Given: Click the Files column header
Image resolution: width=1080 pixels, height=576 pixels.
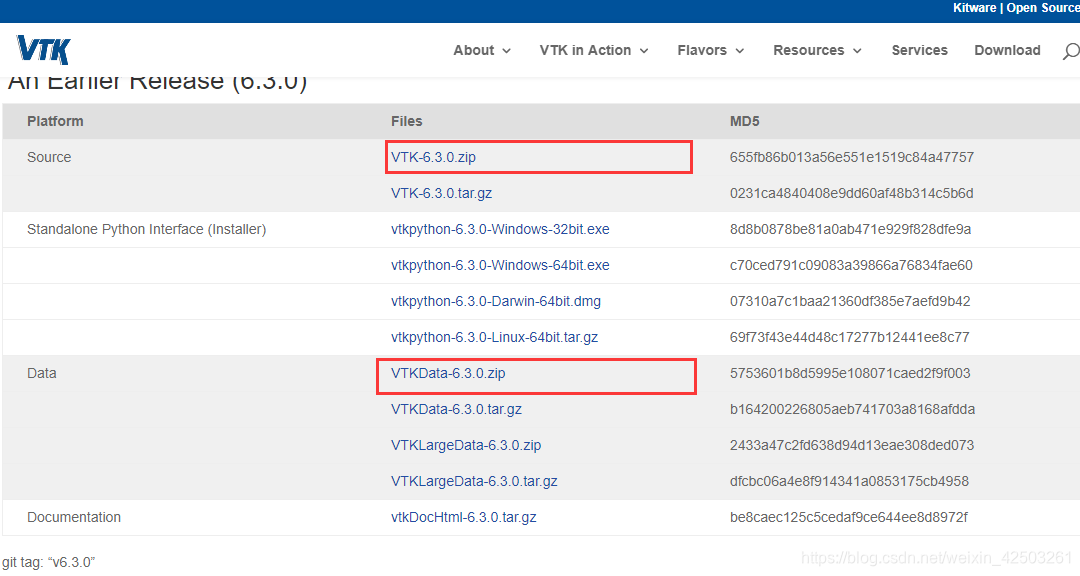Looking at the screenshot, I should tap(406, 121).
